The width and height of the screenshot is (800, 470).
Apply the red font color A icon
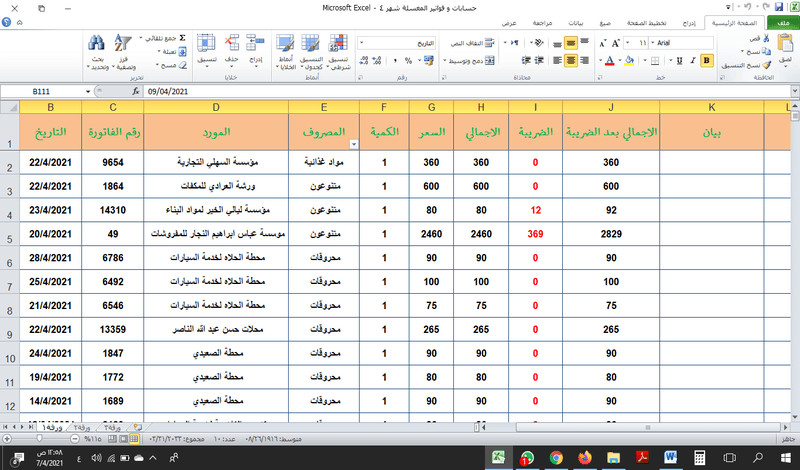609,60
